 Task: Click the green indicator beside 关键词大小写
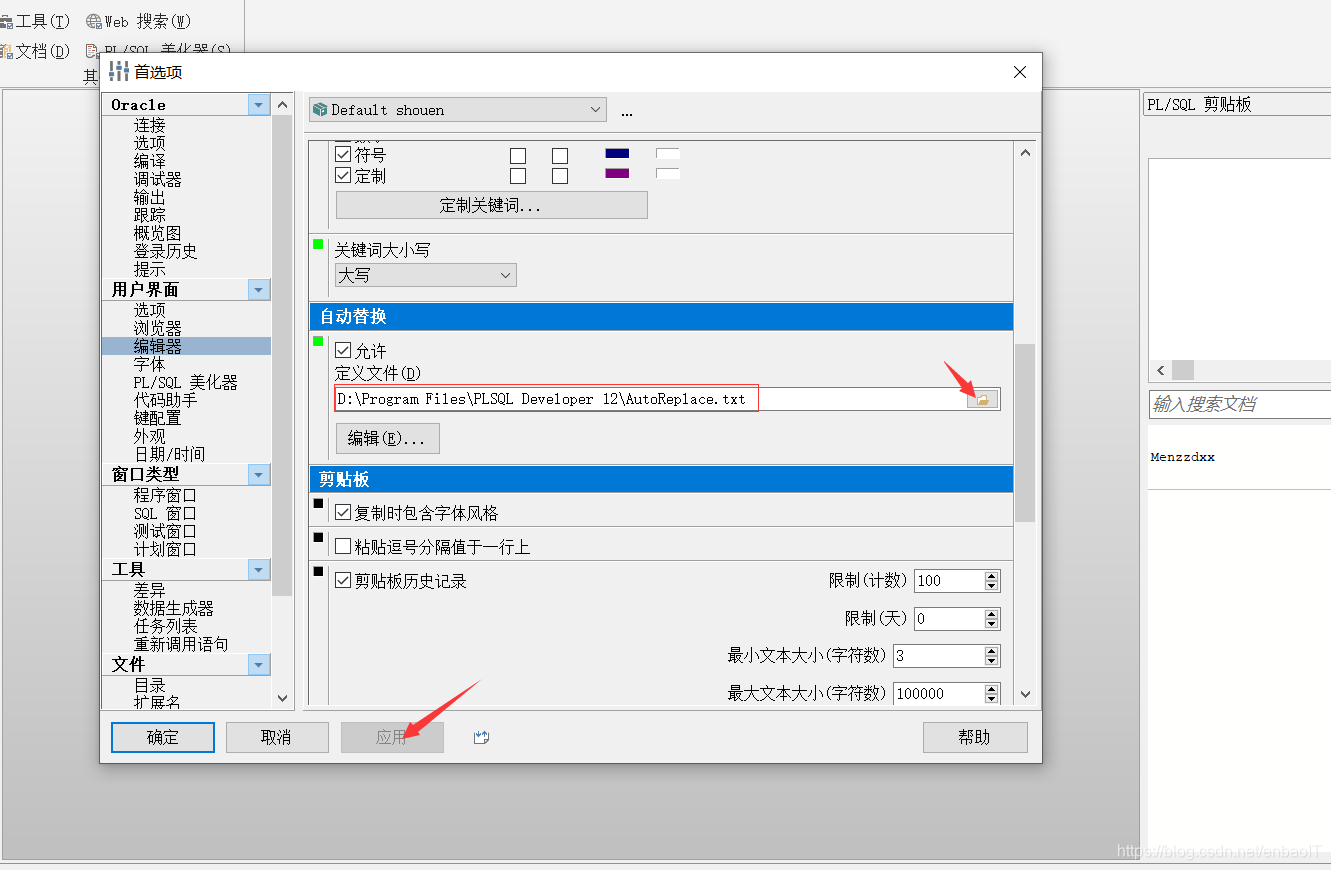(x=319, y=244)
